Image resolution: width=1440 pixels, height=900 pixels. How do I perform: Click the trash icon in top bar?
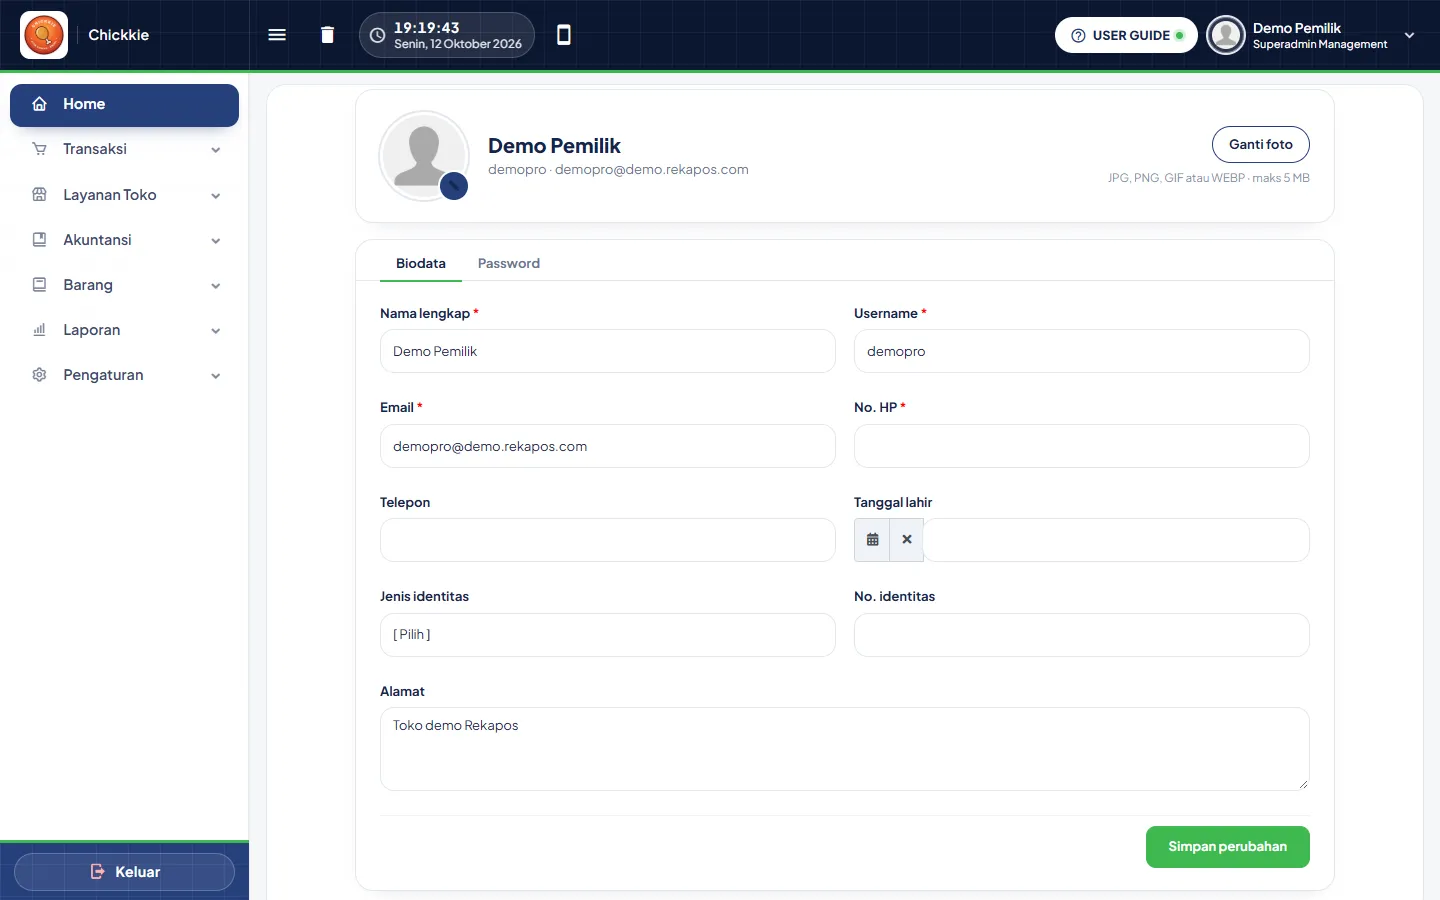pyautogui.click(x=327, y=35)
